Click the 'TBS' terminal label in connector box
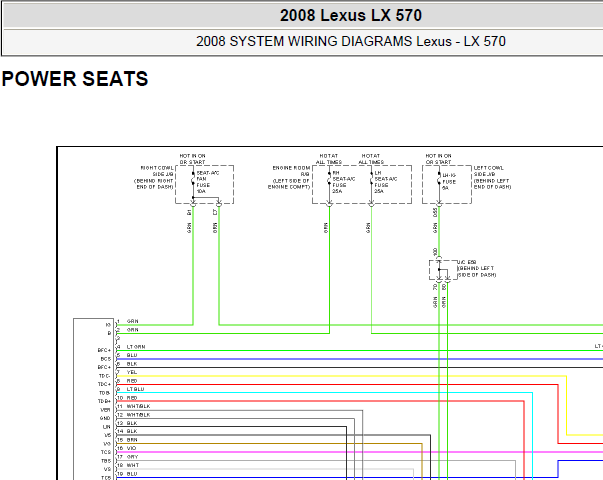603x480 pixels. [106, 461]
